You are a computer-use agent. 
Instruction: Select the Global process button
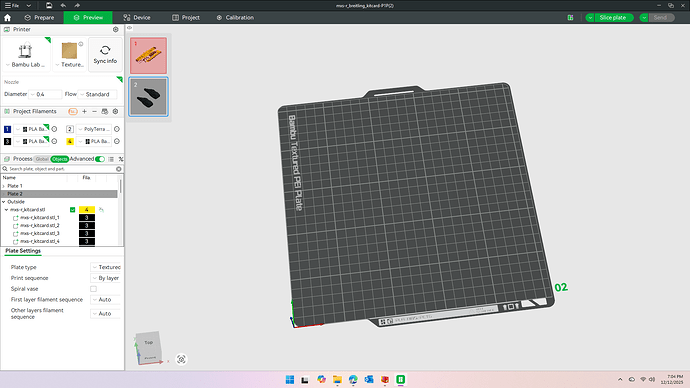[42, 159]
